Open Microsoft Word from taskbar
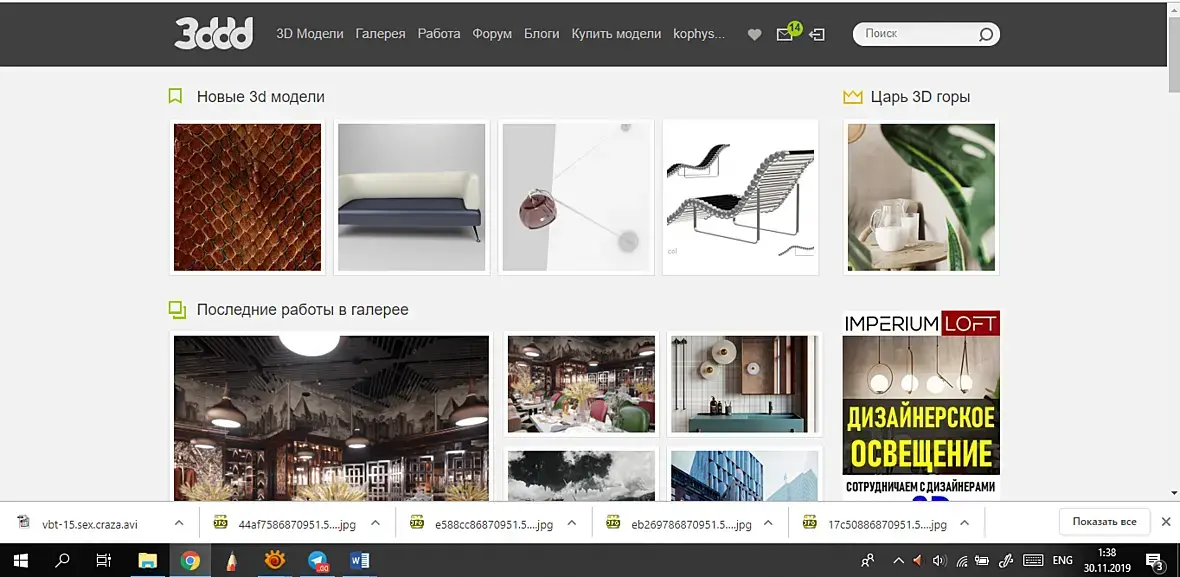Viewport: 1180px width, 577px height. [x=360, y=560]
